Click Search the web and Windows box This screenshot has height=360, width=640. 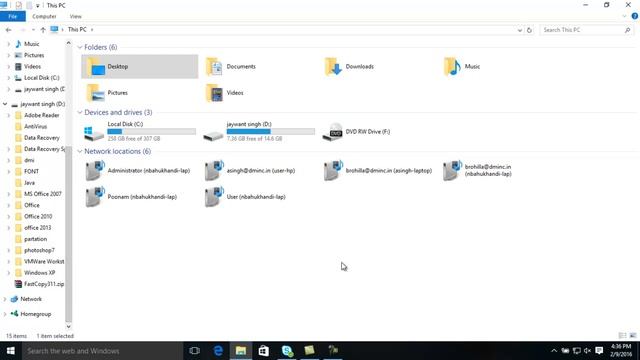[102, 351]
